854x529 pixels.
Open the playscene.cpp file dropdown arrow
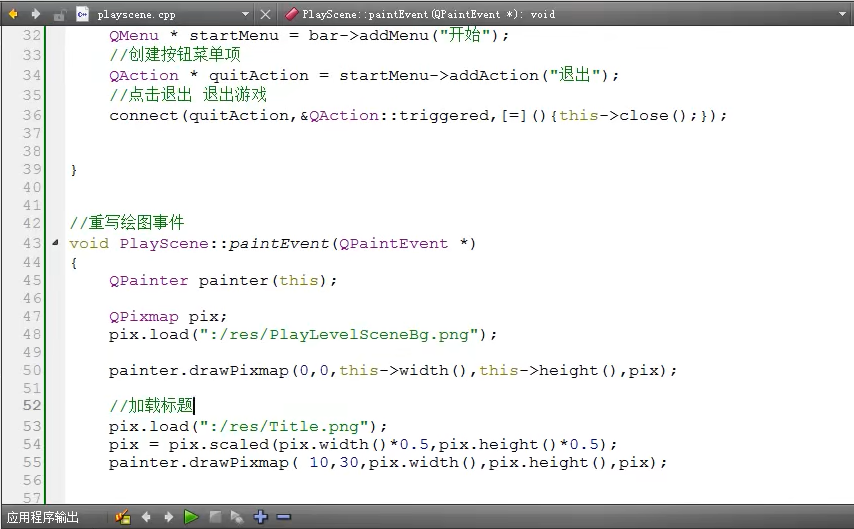pos(246,14)
